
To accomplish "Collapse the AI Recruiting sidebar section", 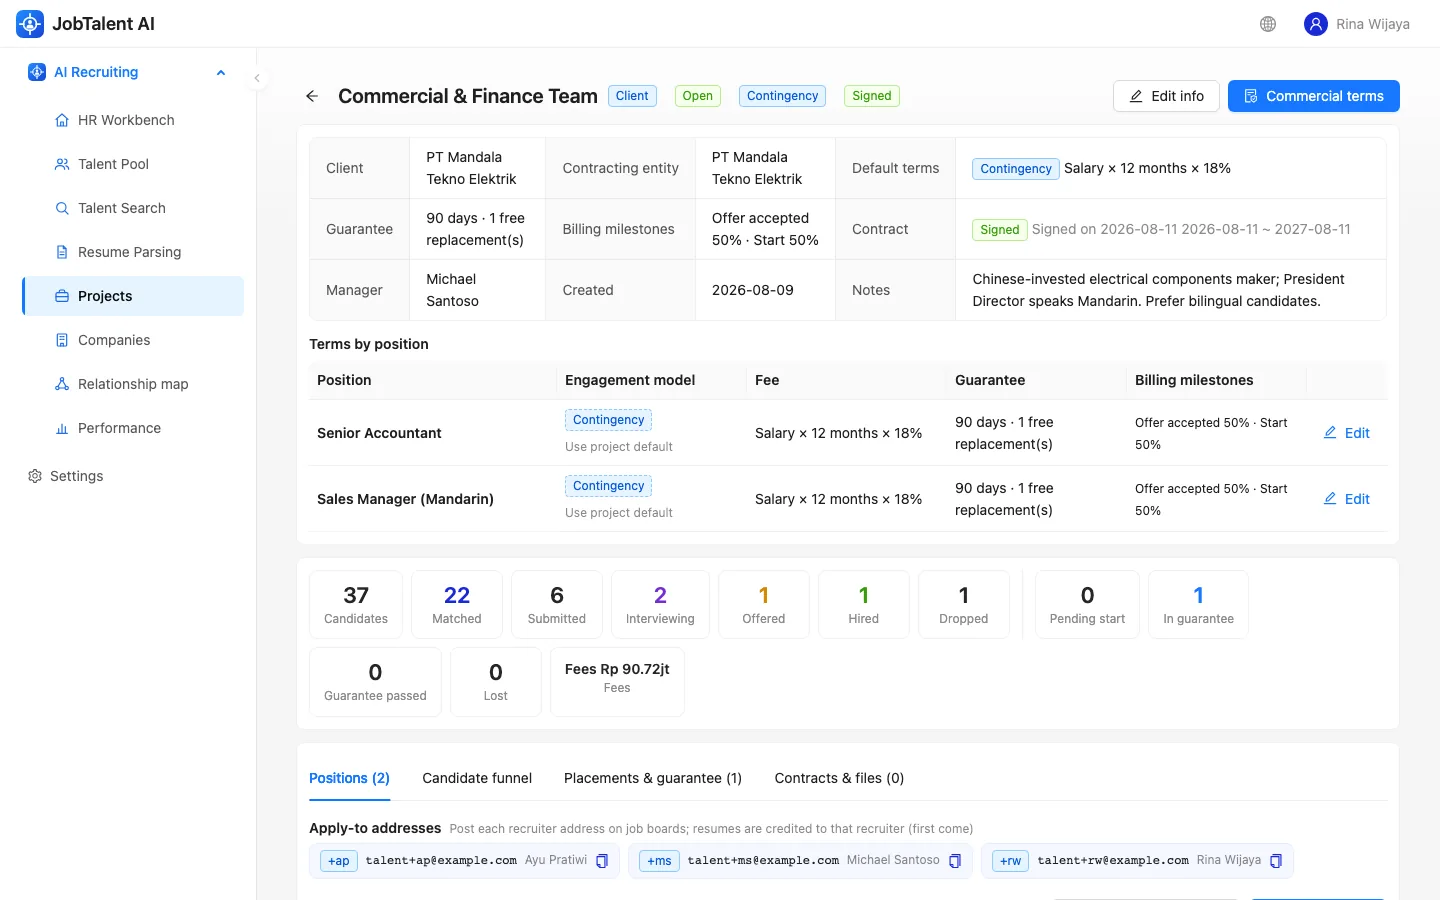I will [221, 72].
